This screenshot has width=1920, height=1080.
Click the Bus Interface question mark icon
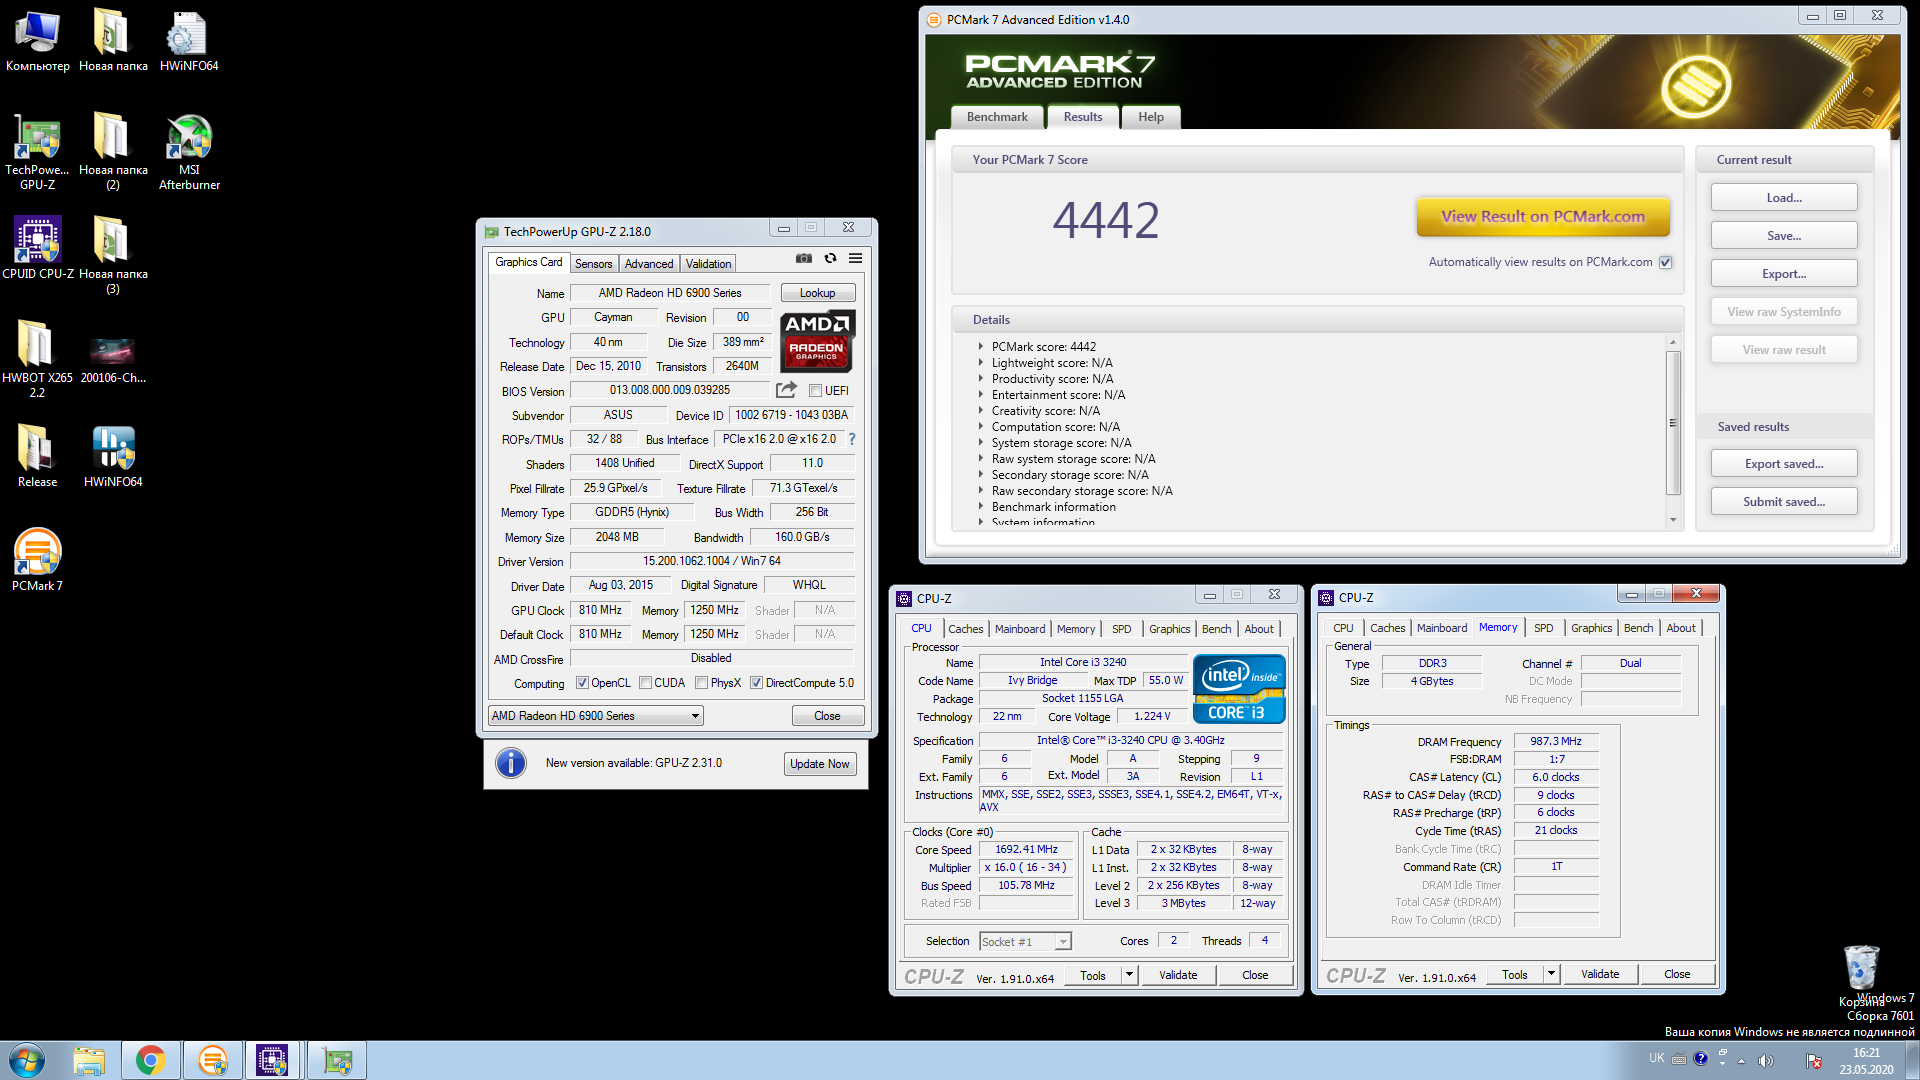(852, 439)
